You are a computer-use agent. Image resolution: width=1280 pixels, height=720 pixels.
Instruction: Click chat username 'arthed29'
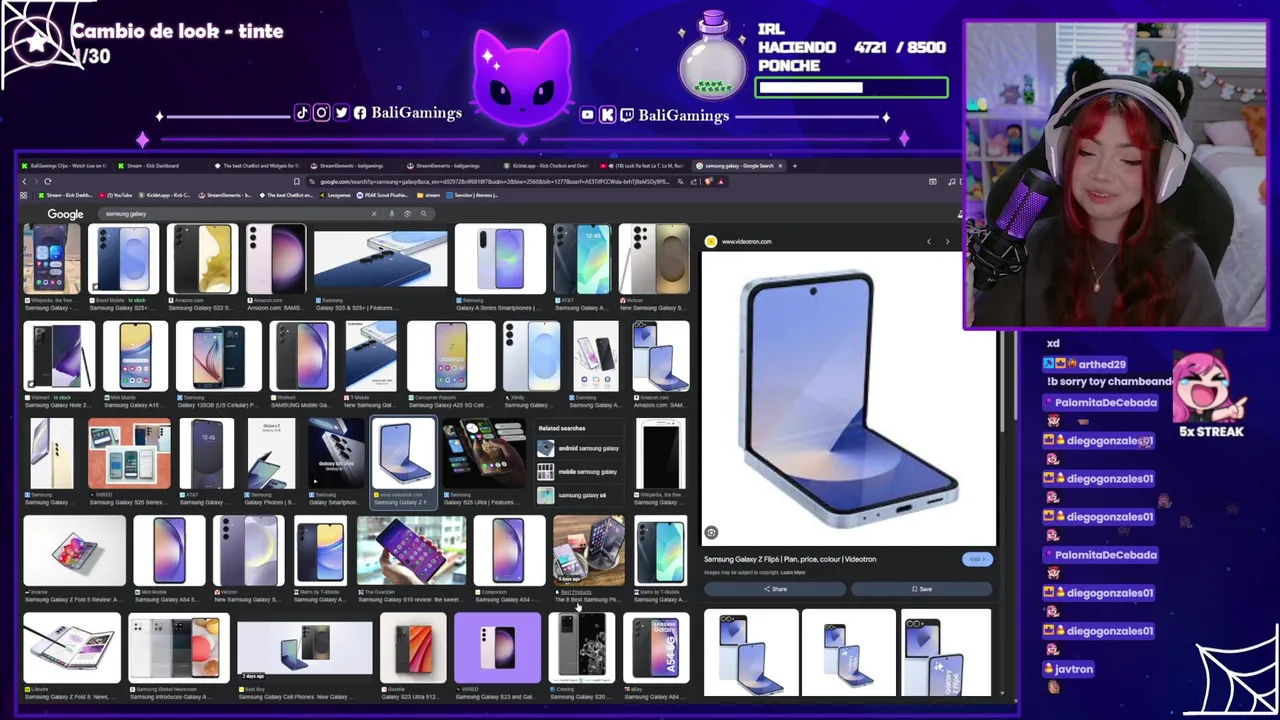(1101, 364)
